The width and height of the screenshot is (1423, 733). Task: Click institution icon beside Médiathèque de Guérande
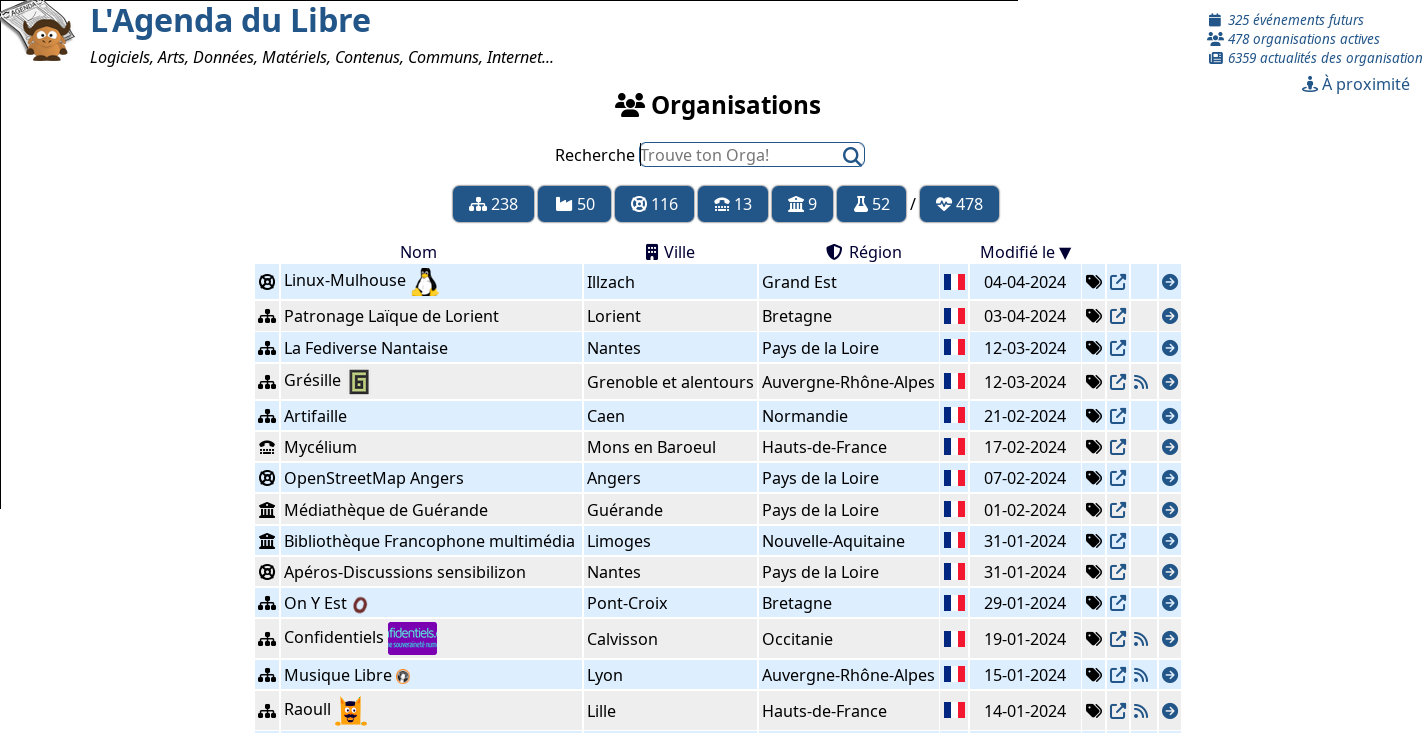[x=267, y=510]
